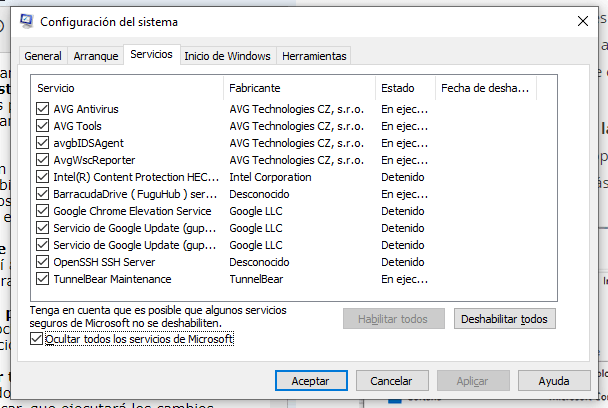Disable the TunnelBear Maintenance checkbox
Viewport: 608px width, 408px height.
(x=42, y=279)
